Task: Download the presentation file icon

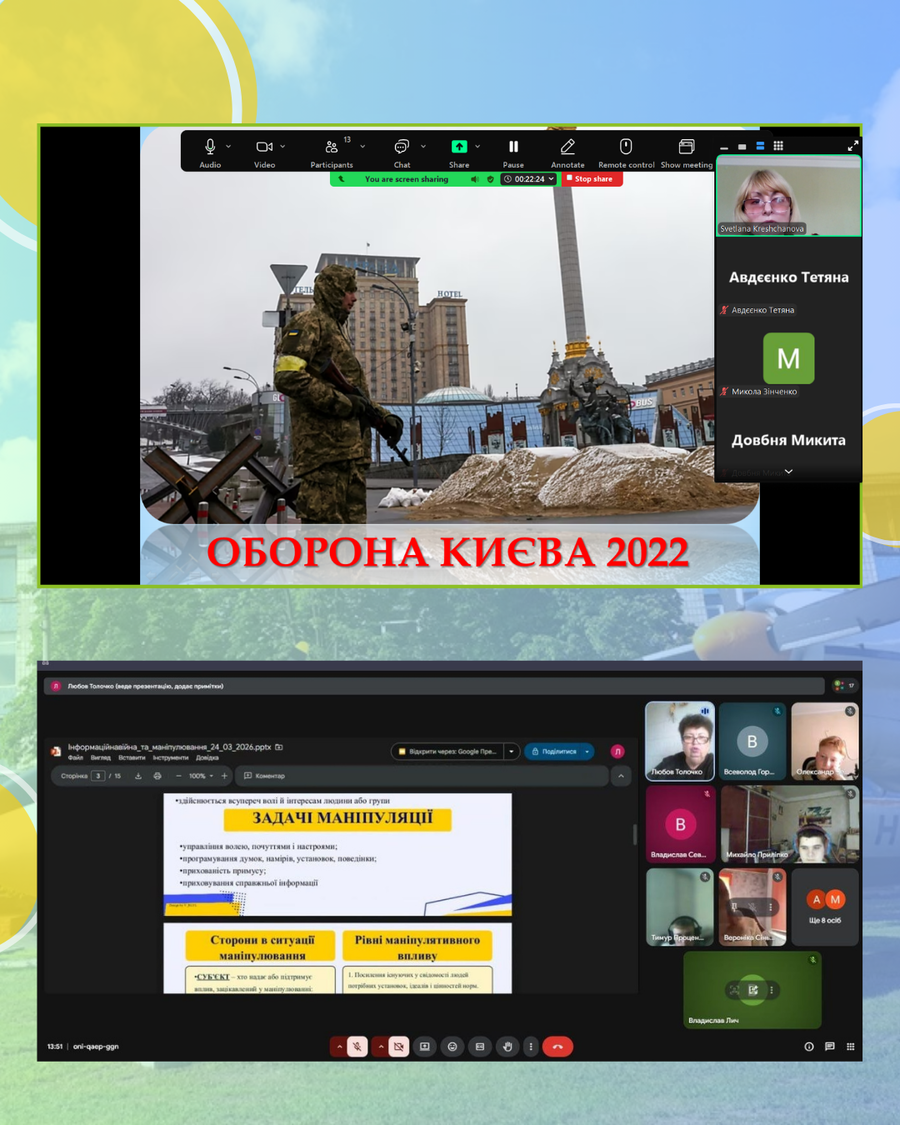Action: (139, 776)
